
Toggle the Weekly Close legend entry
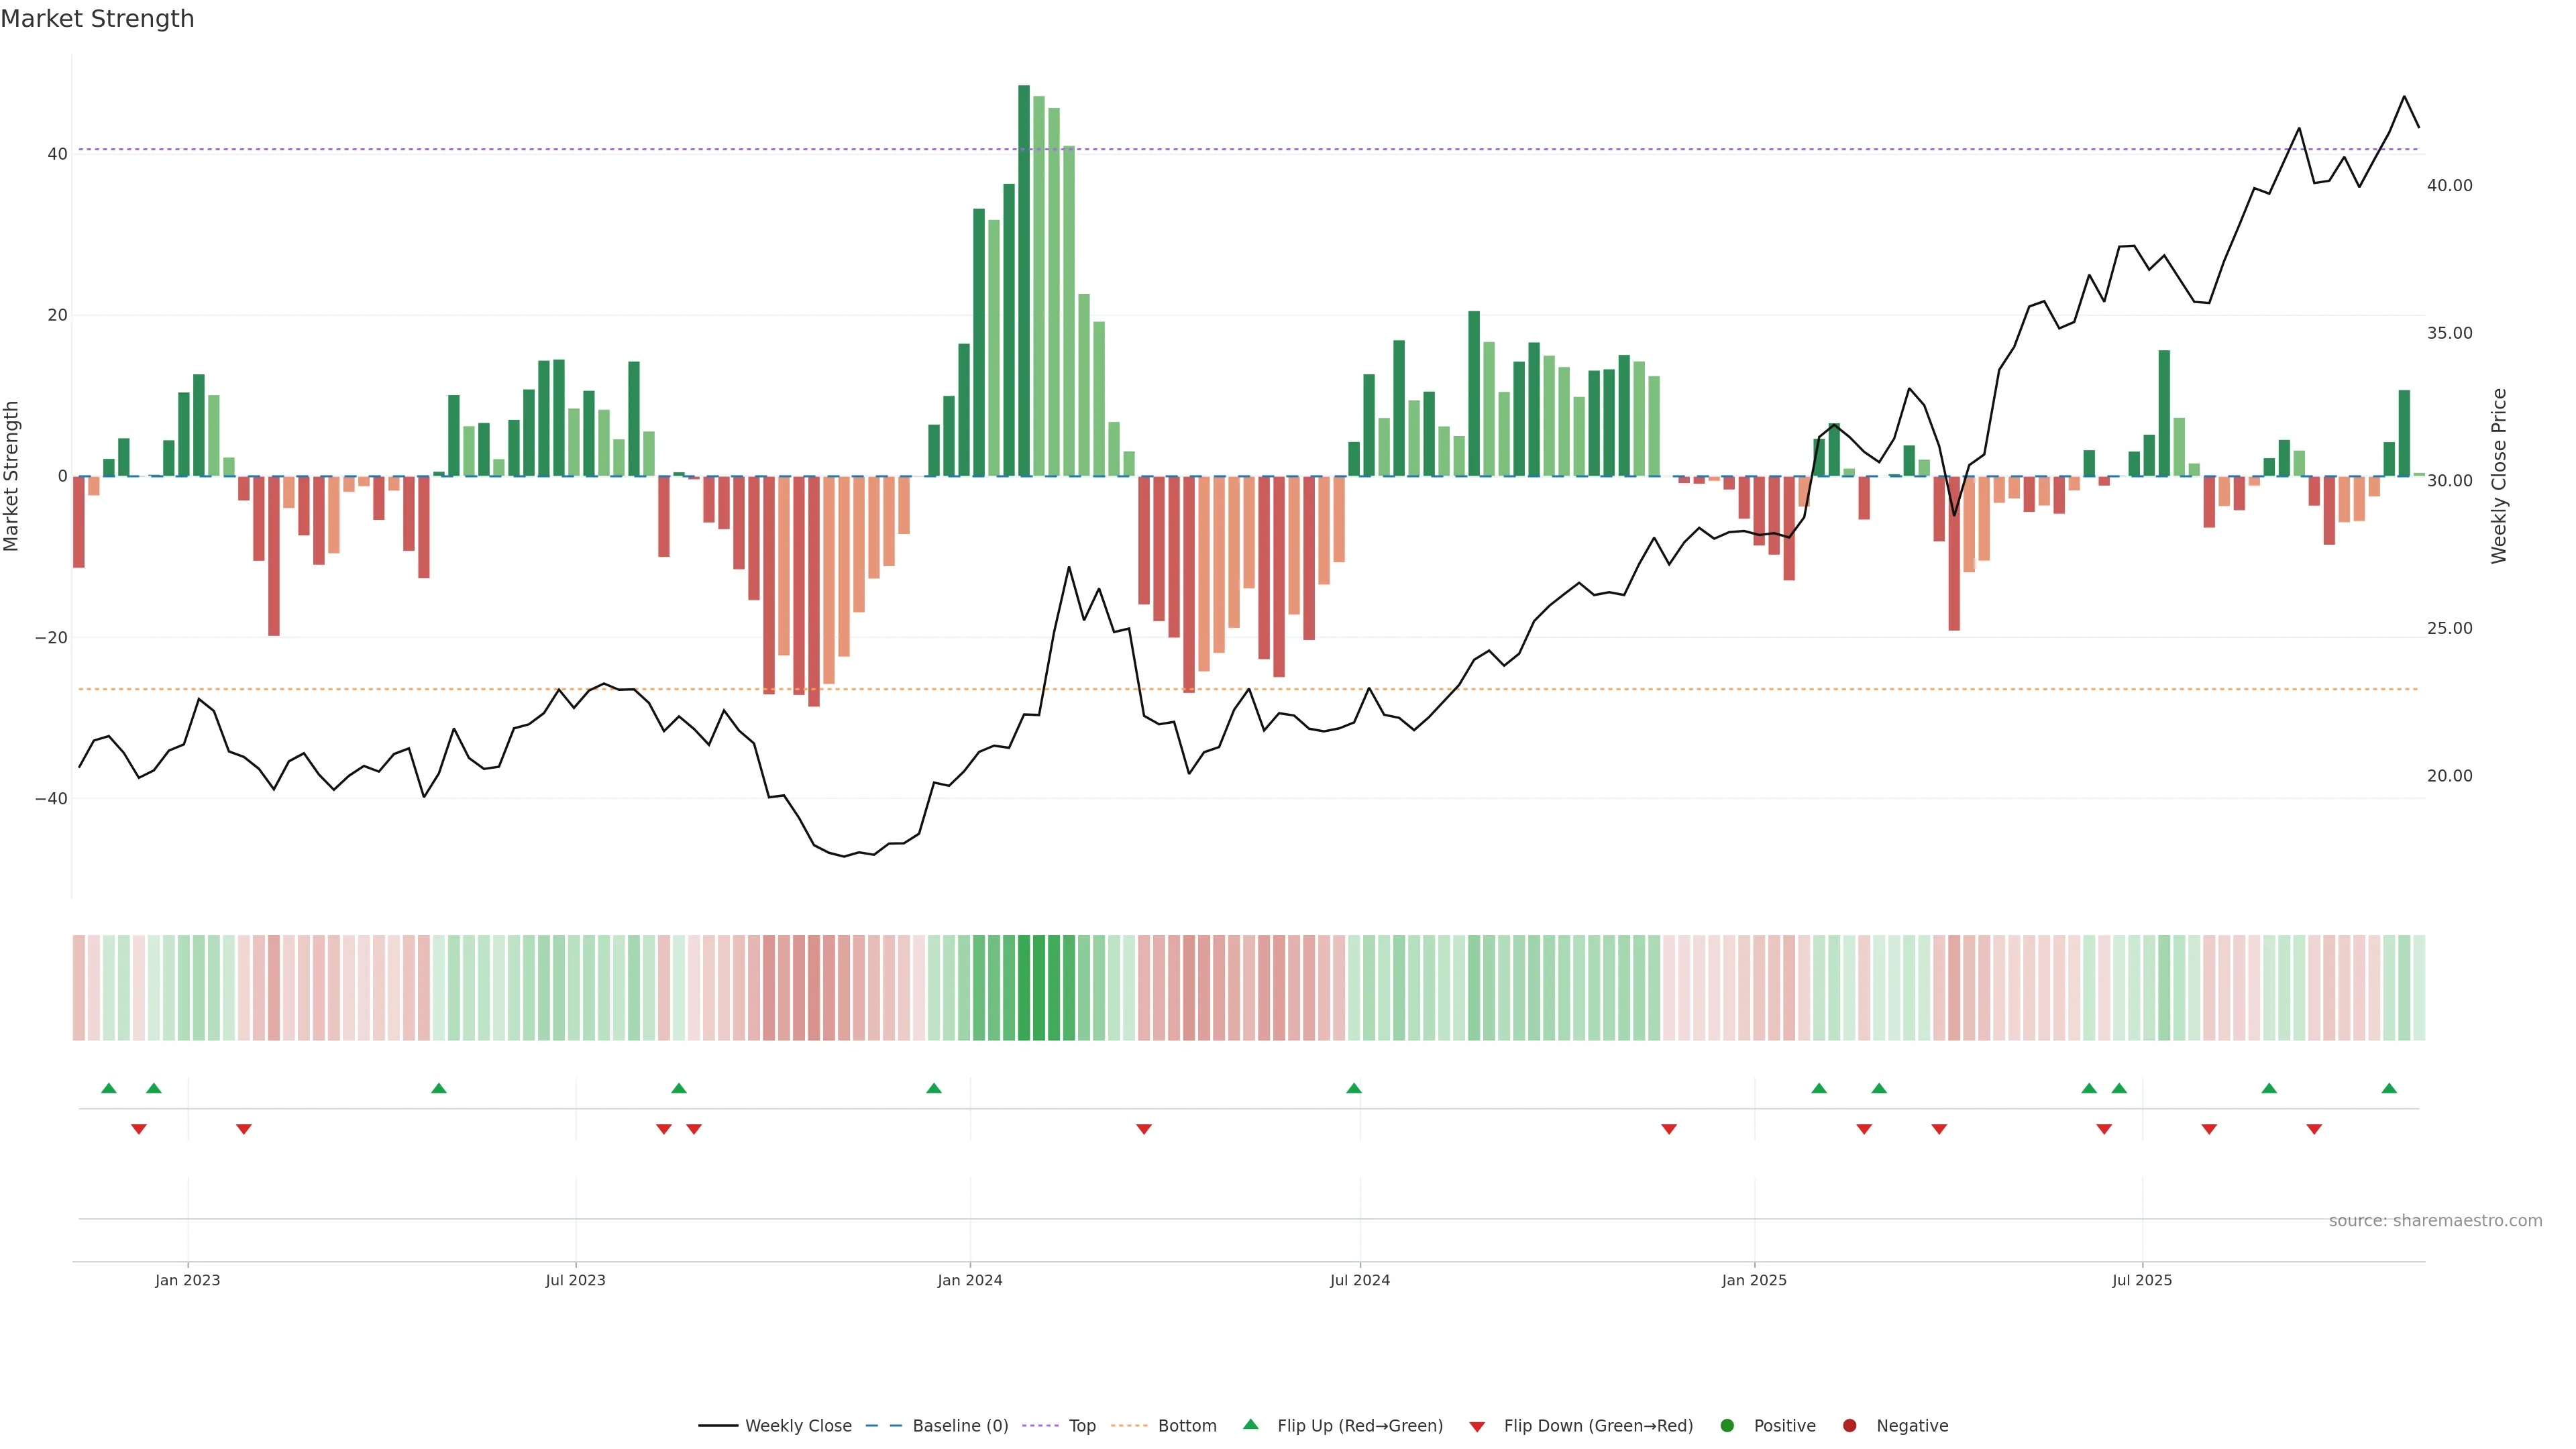click(x=797, y=1426)
